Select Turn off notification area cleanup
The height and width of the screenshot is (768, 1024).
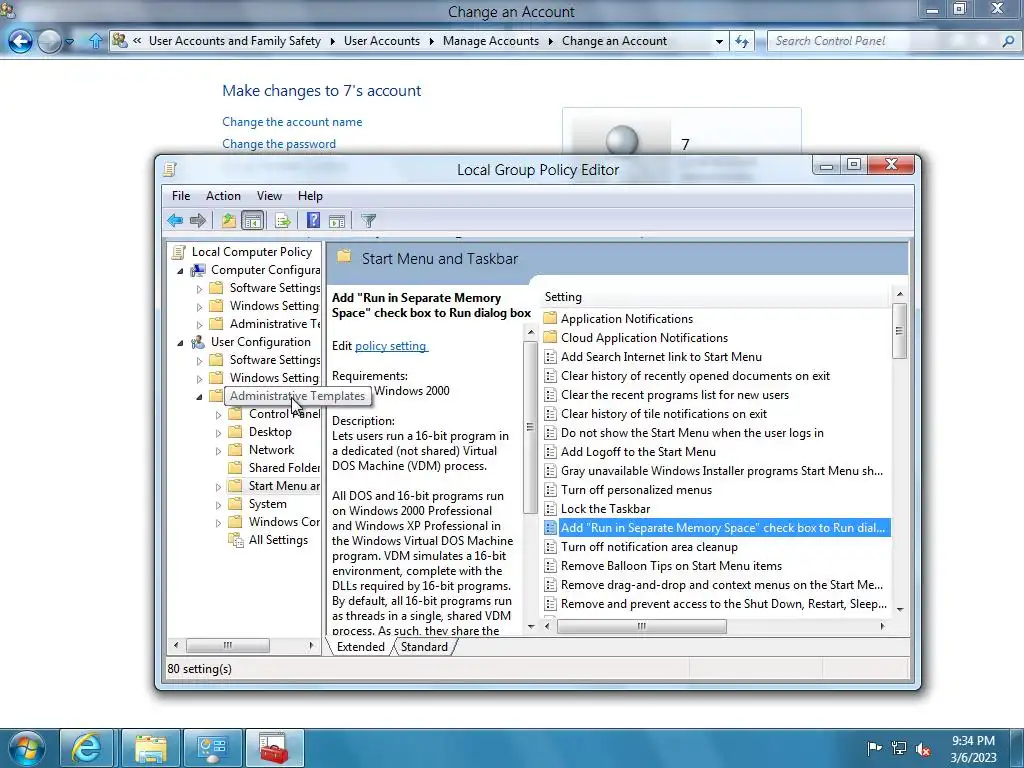[649, 547]
